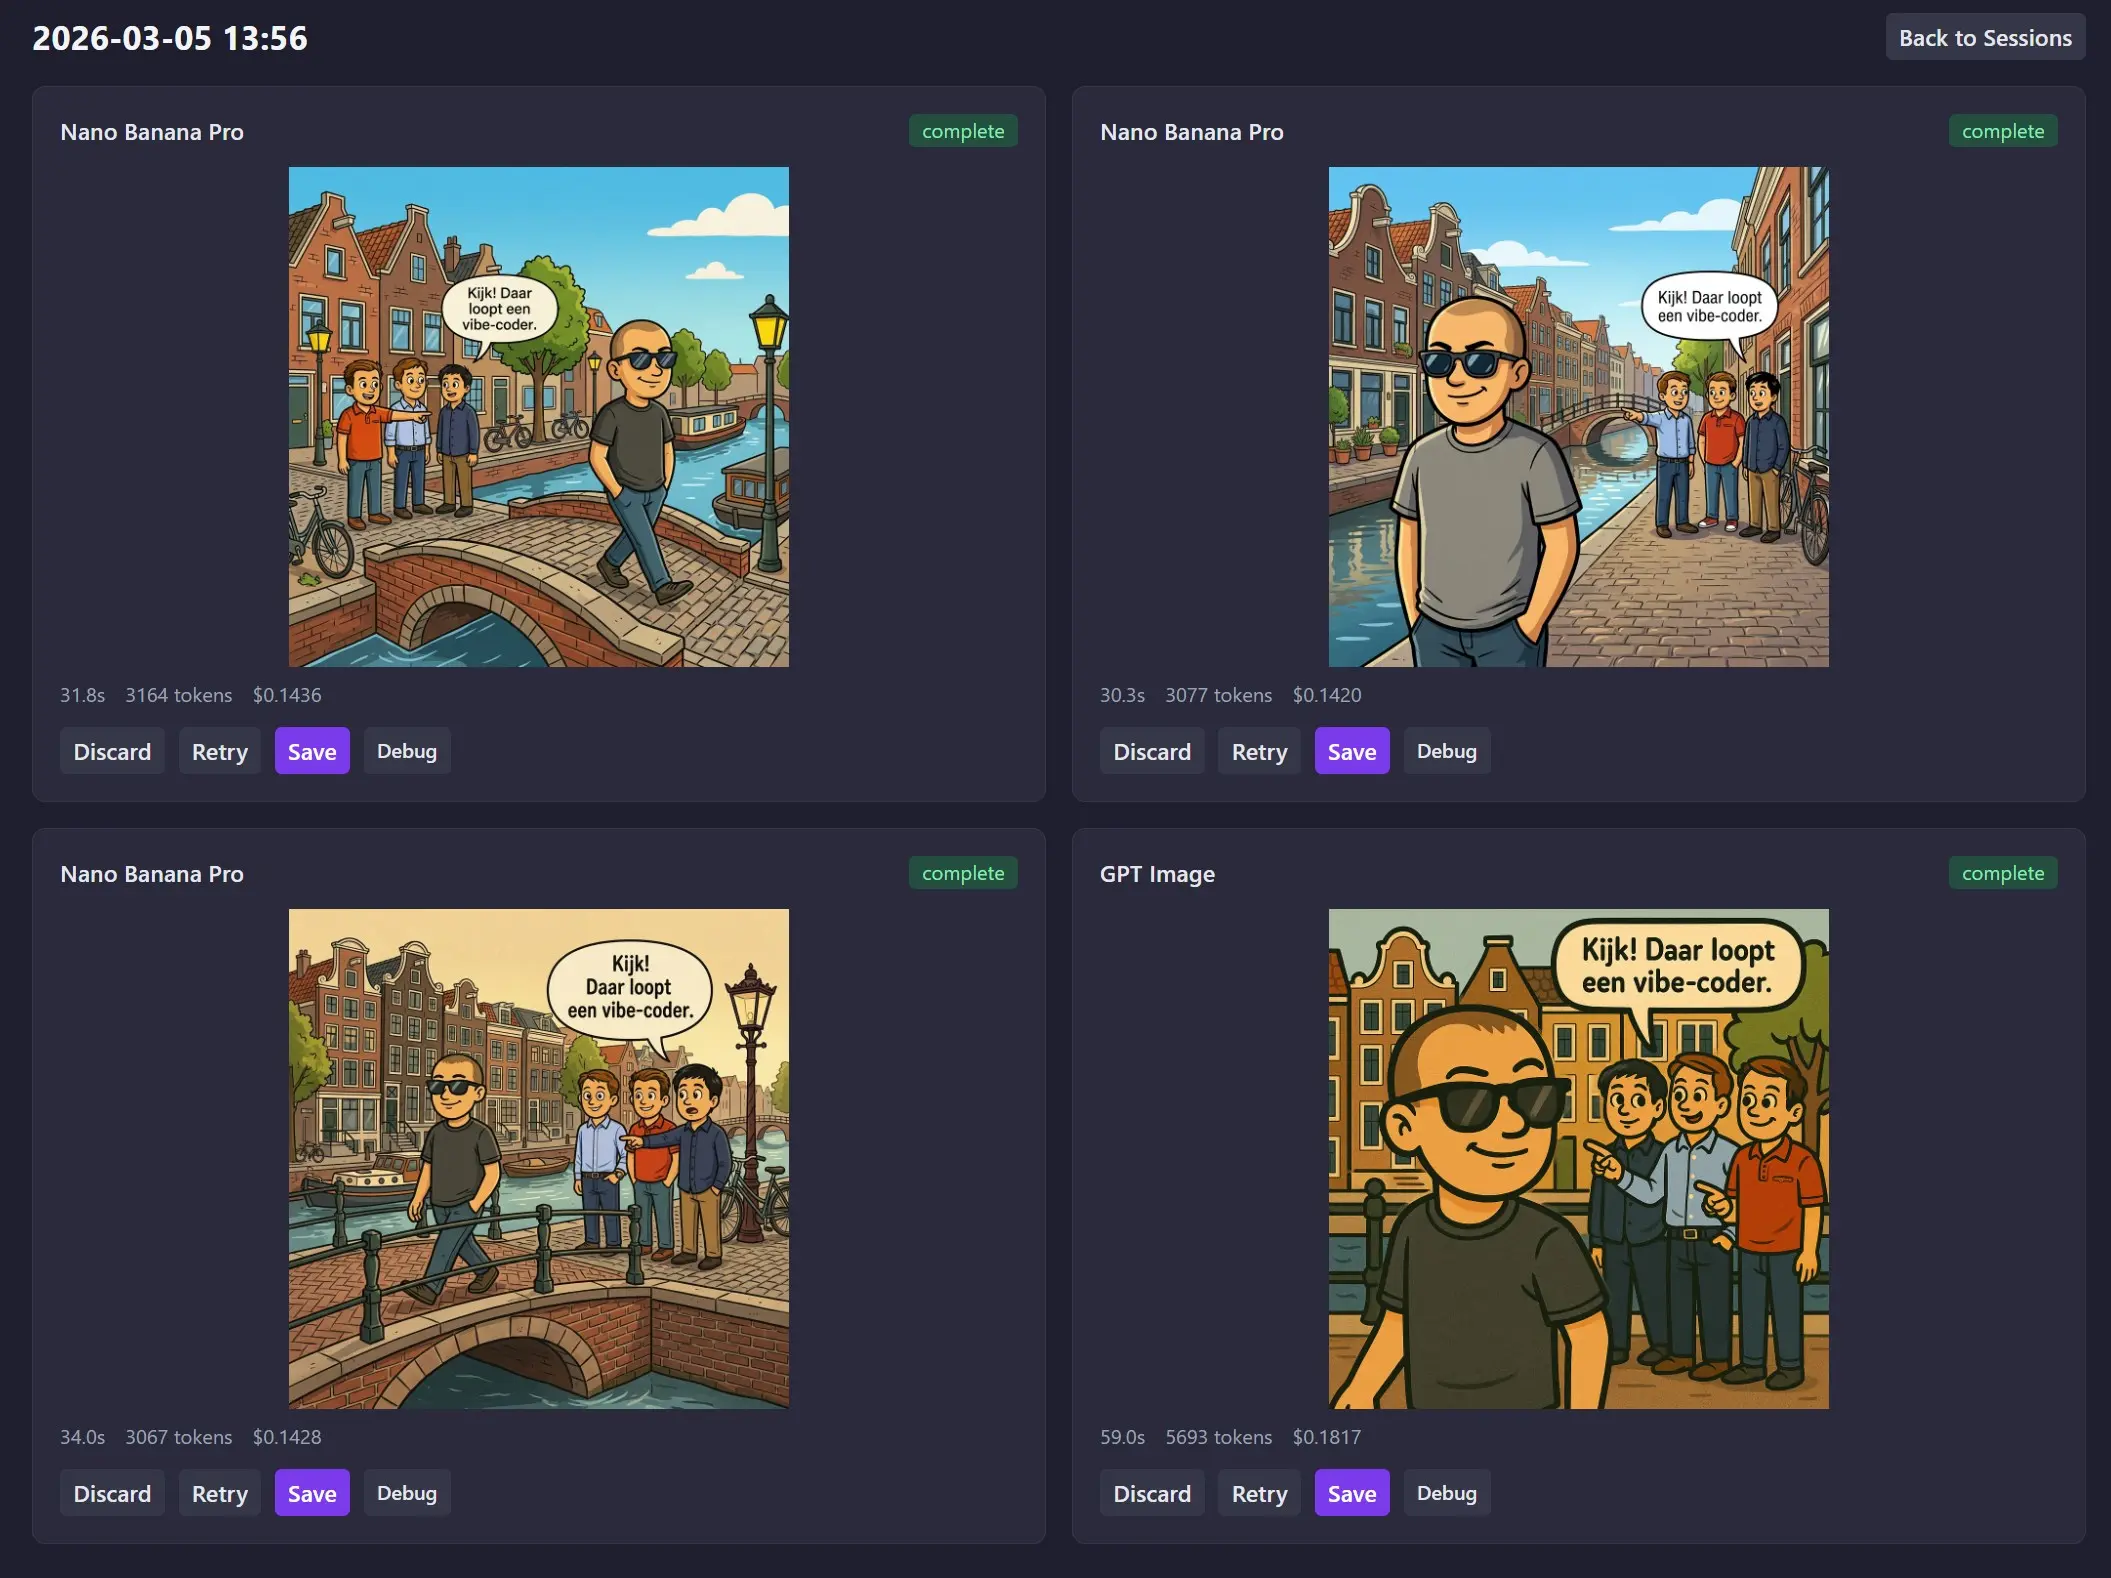Open the top-right gray t-shirt cartoon image
The width and height of the screenshot is (2111, 1578).
click(1578, 416)
